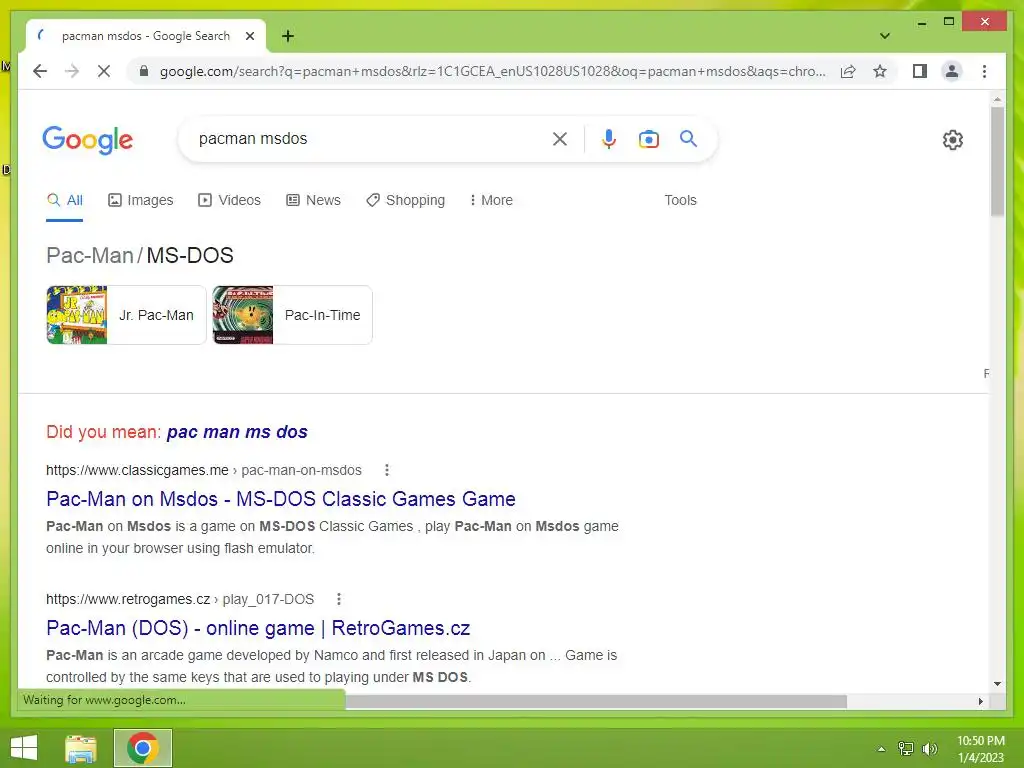The width and height of the screenshot is (1024, 768).
Task: Go to the Google logo homepage
Action: click(x=88, y=140)
